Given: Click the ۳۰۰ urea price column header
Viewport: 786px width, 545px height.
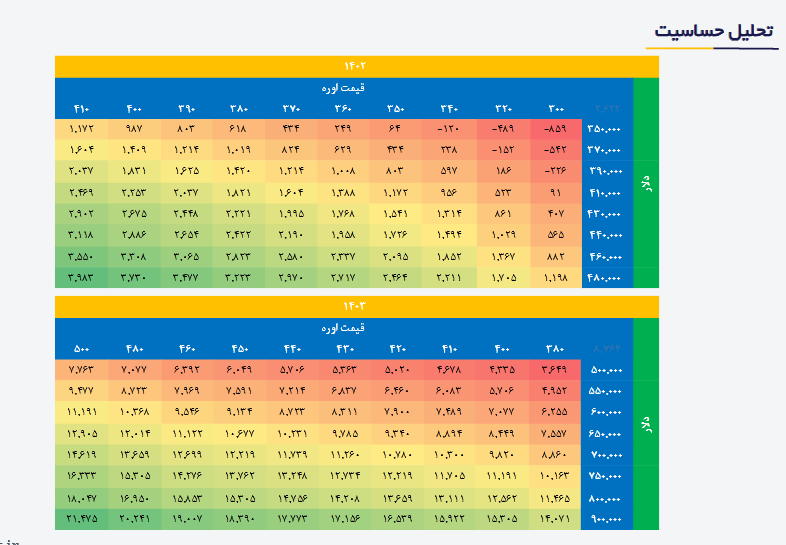Looking at the screenshot, I should (555, 109).
